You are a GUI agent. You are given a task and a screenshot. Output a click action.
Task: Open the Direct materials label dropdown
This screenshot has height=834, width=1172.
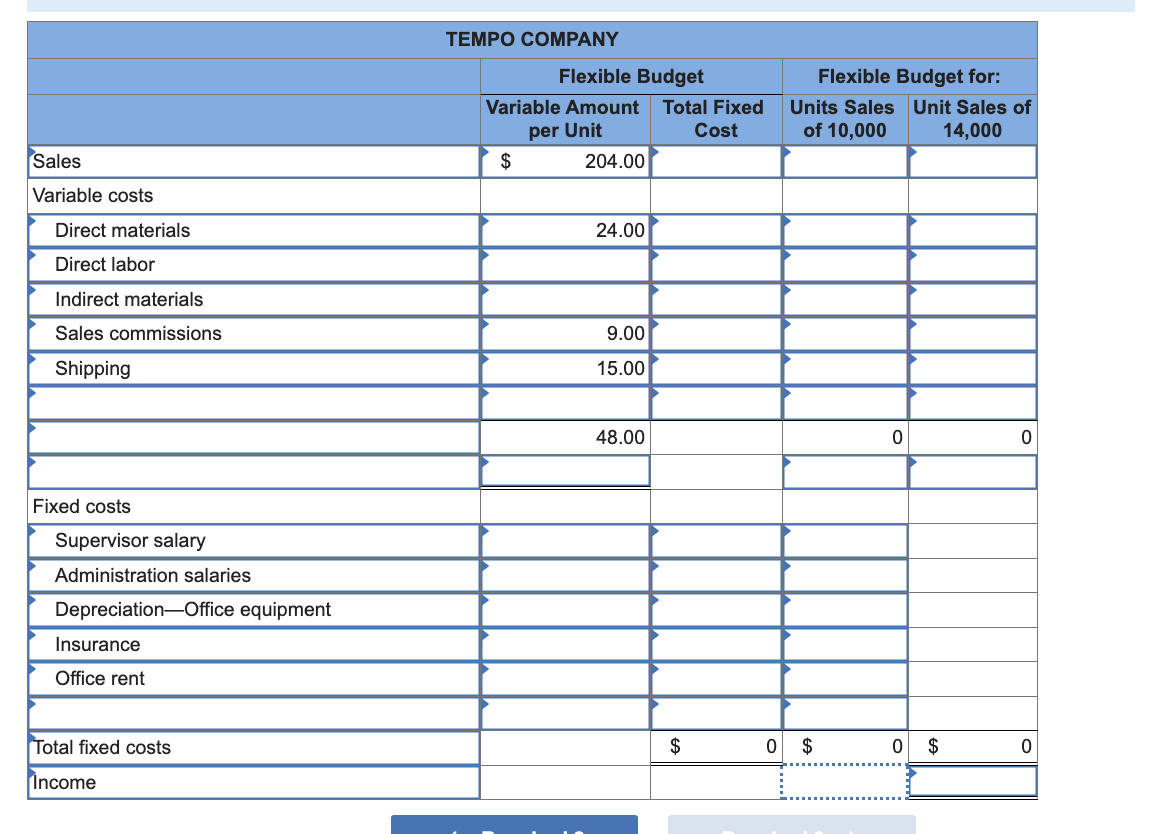click(254, 230)
